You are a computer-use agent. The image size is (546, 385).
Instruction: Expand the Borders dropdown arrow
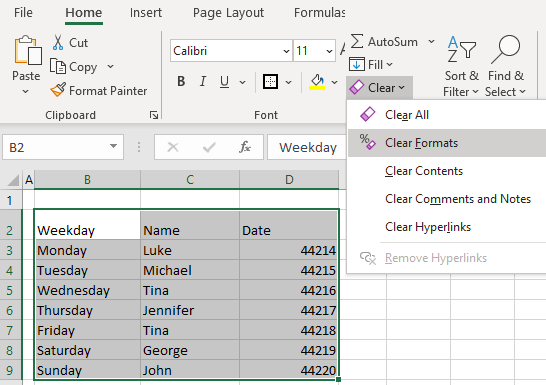[x=288, y=82]
